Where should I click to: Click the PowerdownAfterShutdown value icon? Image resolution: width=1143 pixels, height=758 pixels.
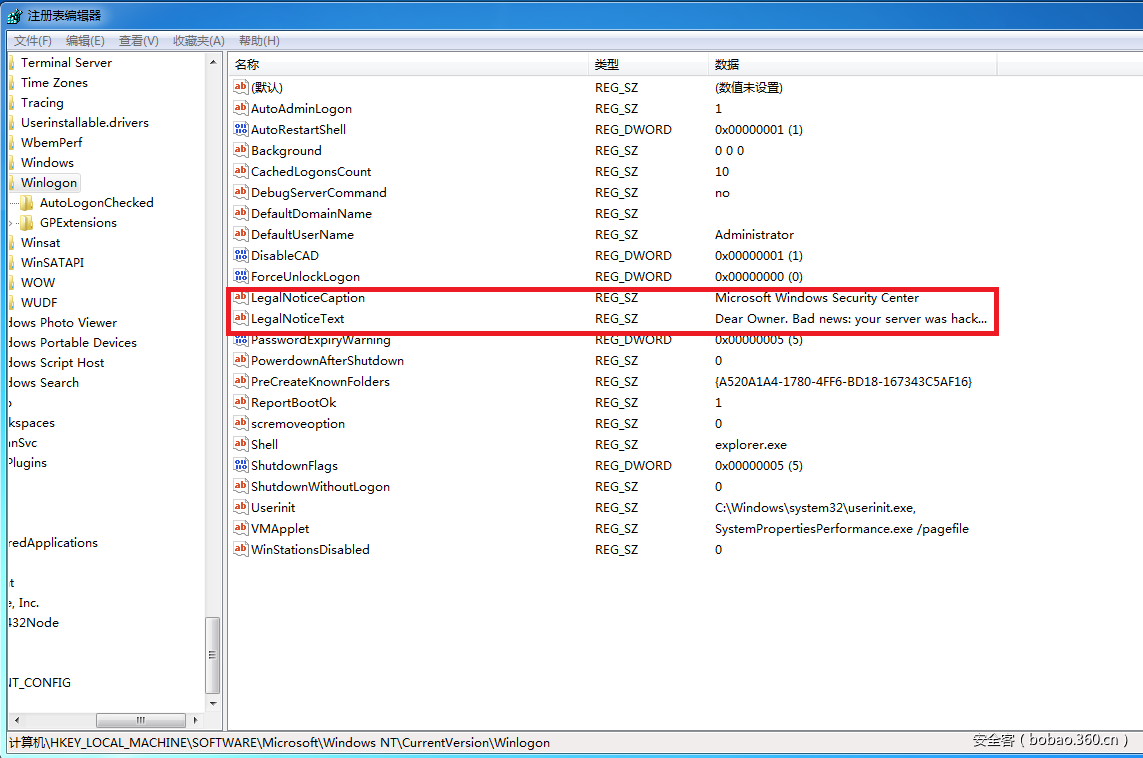pyautogui.click(x=241, y=360)
